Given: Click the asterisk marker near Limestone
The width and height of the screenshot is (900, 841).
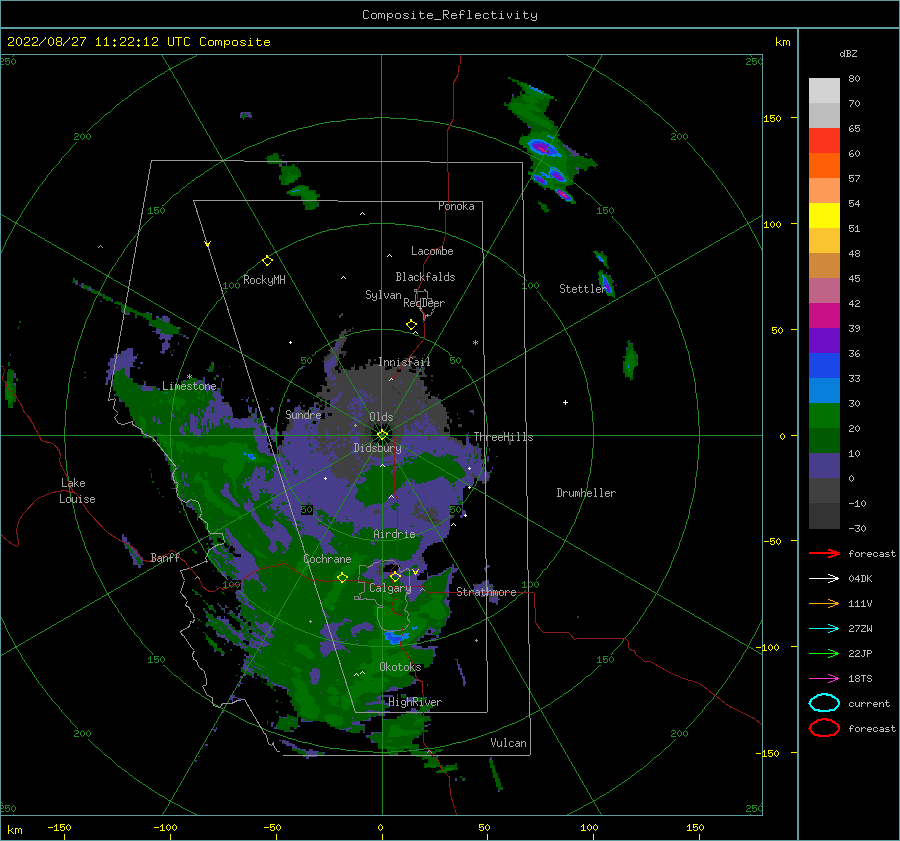Looking at the screenshot, I should (x=189, y=377).
